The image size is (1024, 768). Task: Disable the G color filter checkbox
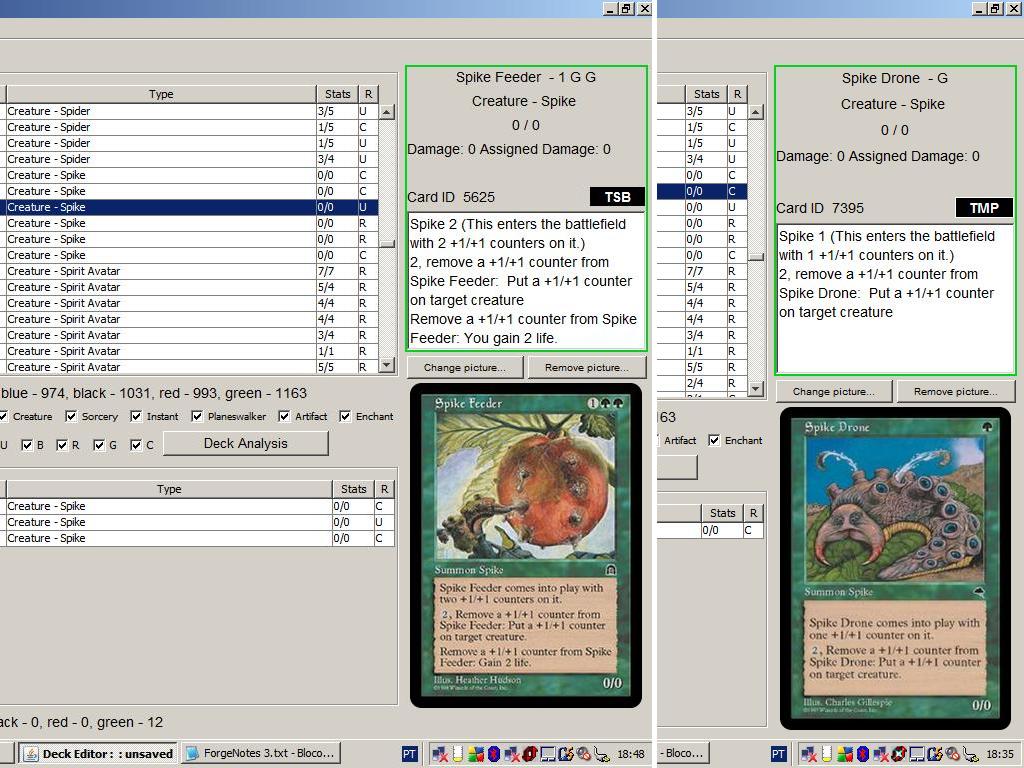tap(99, 445)
